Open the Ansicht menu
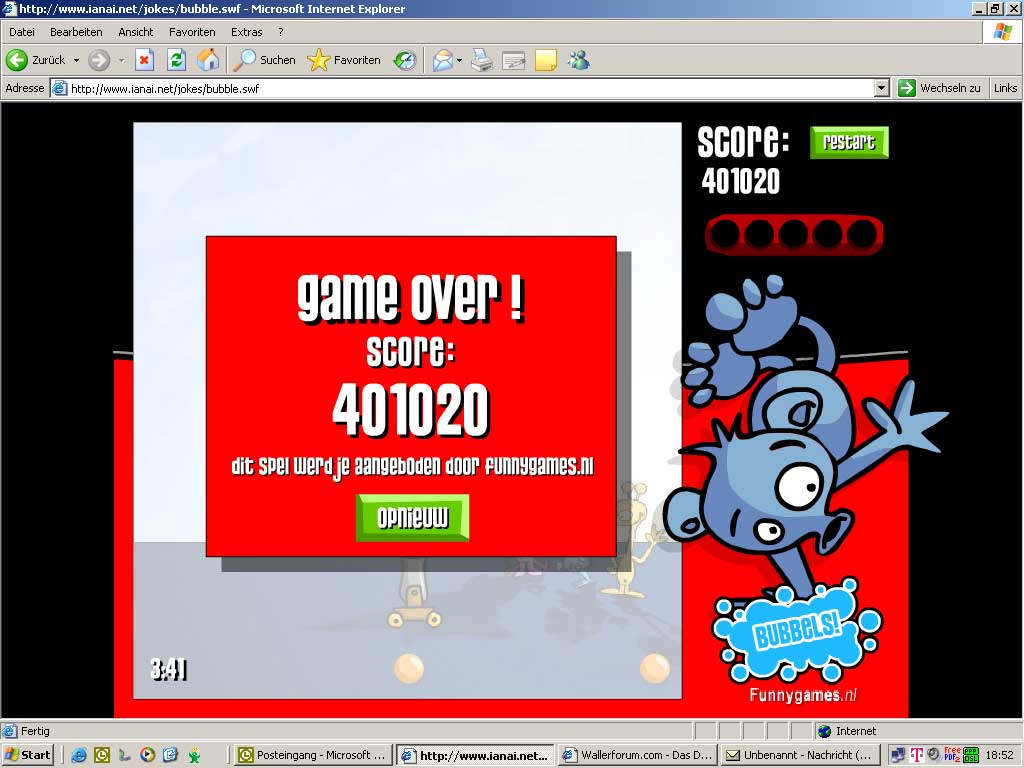Image resolution: width=1024 pixels, height=768 pixels. [x=136, y=32]
